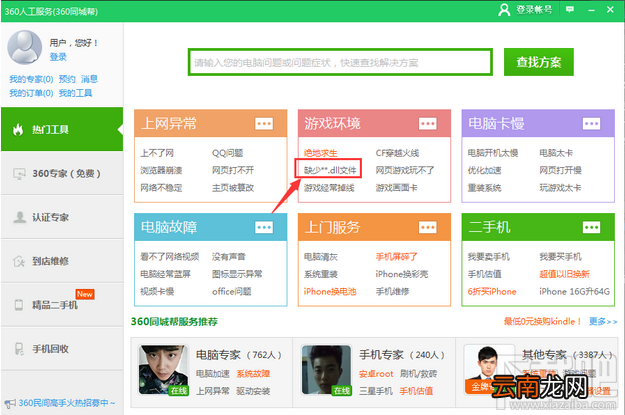
Task: Switch to 360专家（免费） sidebar tab
Action: click(x=62, y=173)
